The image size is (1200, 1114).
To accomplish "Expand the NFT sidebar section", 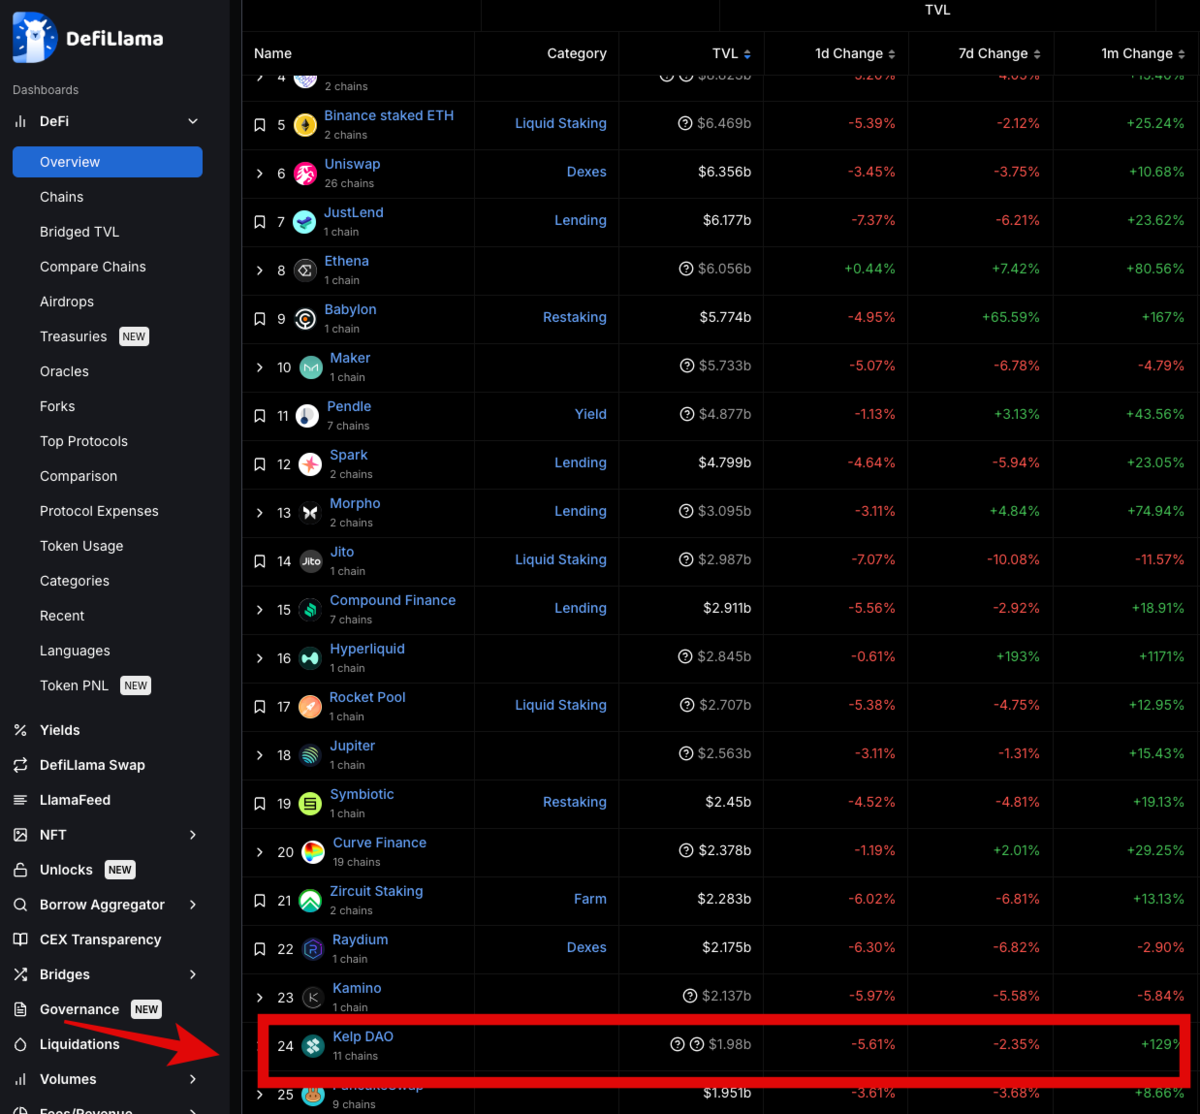I will click(193, 835).
